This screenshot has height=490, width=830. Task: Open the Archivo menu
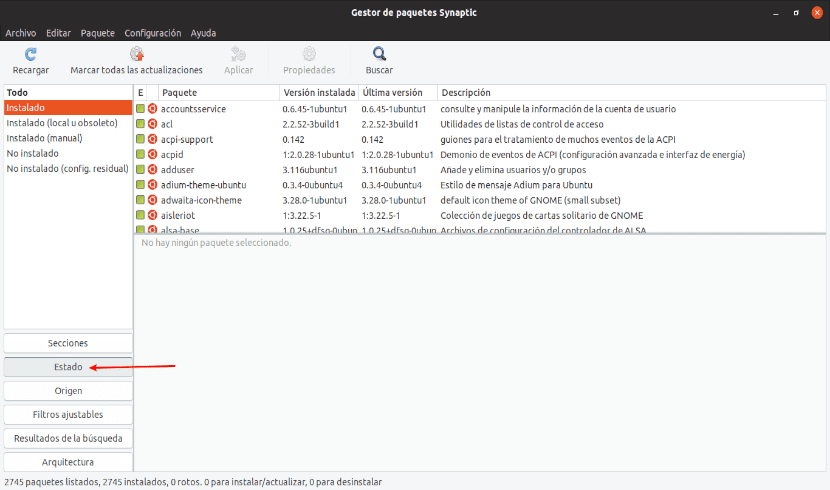pos(21,33)
